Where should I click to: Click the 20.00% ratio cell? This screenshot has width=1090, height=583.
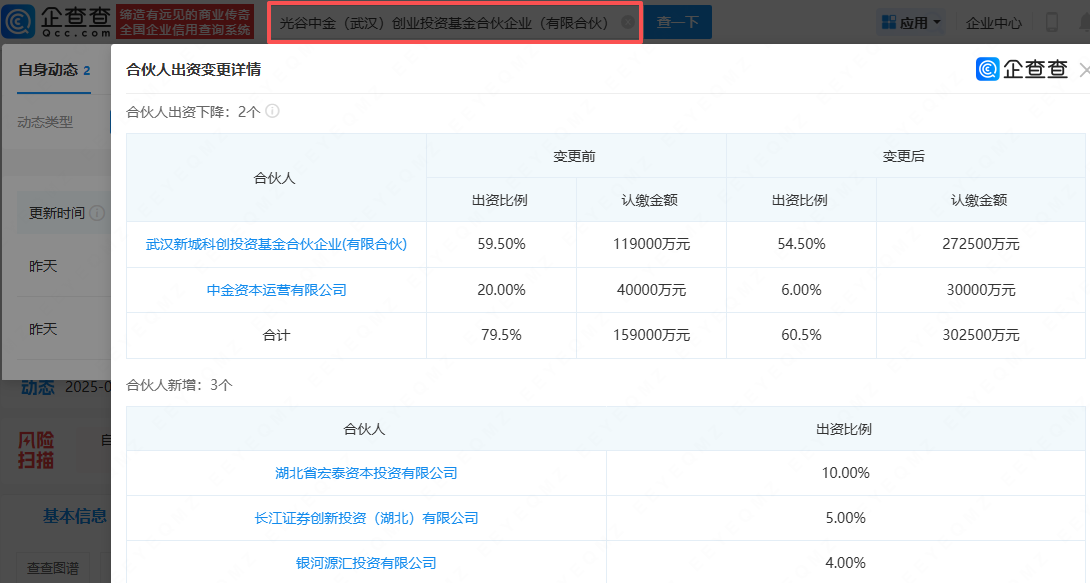click(x=501, y=290)
